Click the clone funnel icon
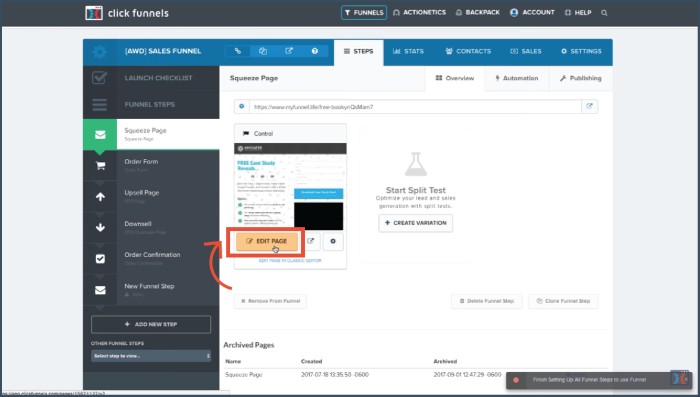The image size is (700, 397). [x=263, y=51]
